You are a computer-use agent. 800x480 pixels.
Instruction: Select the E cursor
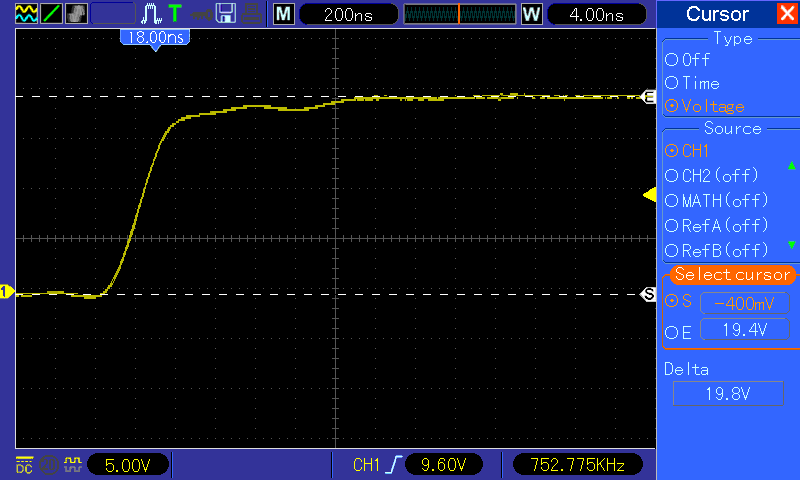click(x=679, y=333)
